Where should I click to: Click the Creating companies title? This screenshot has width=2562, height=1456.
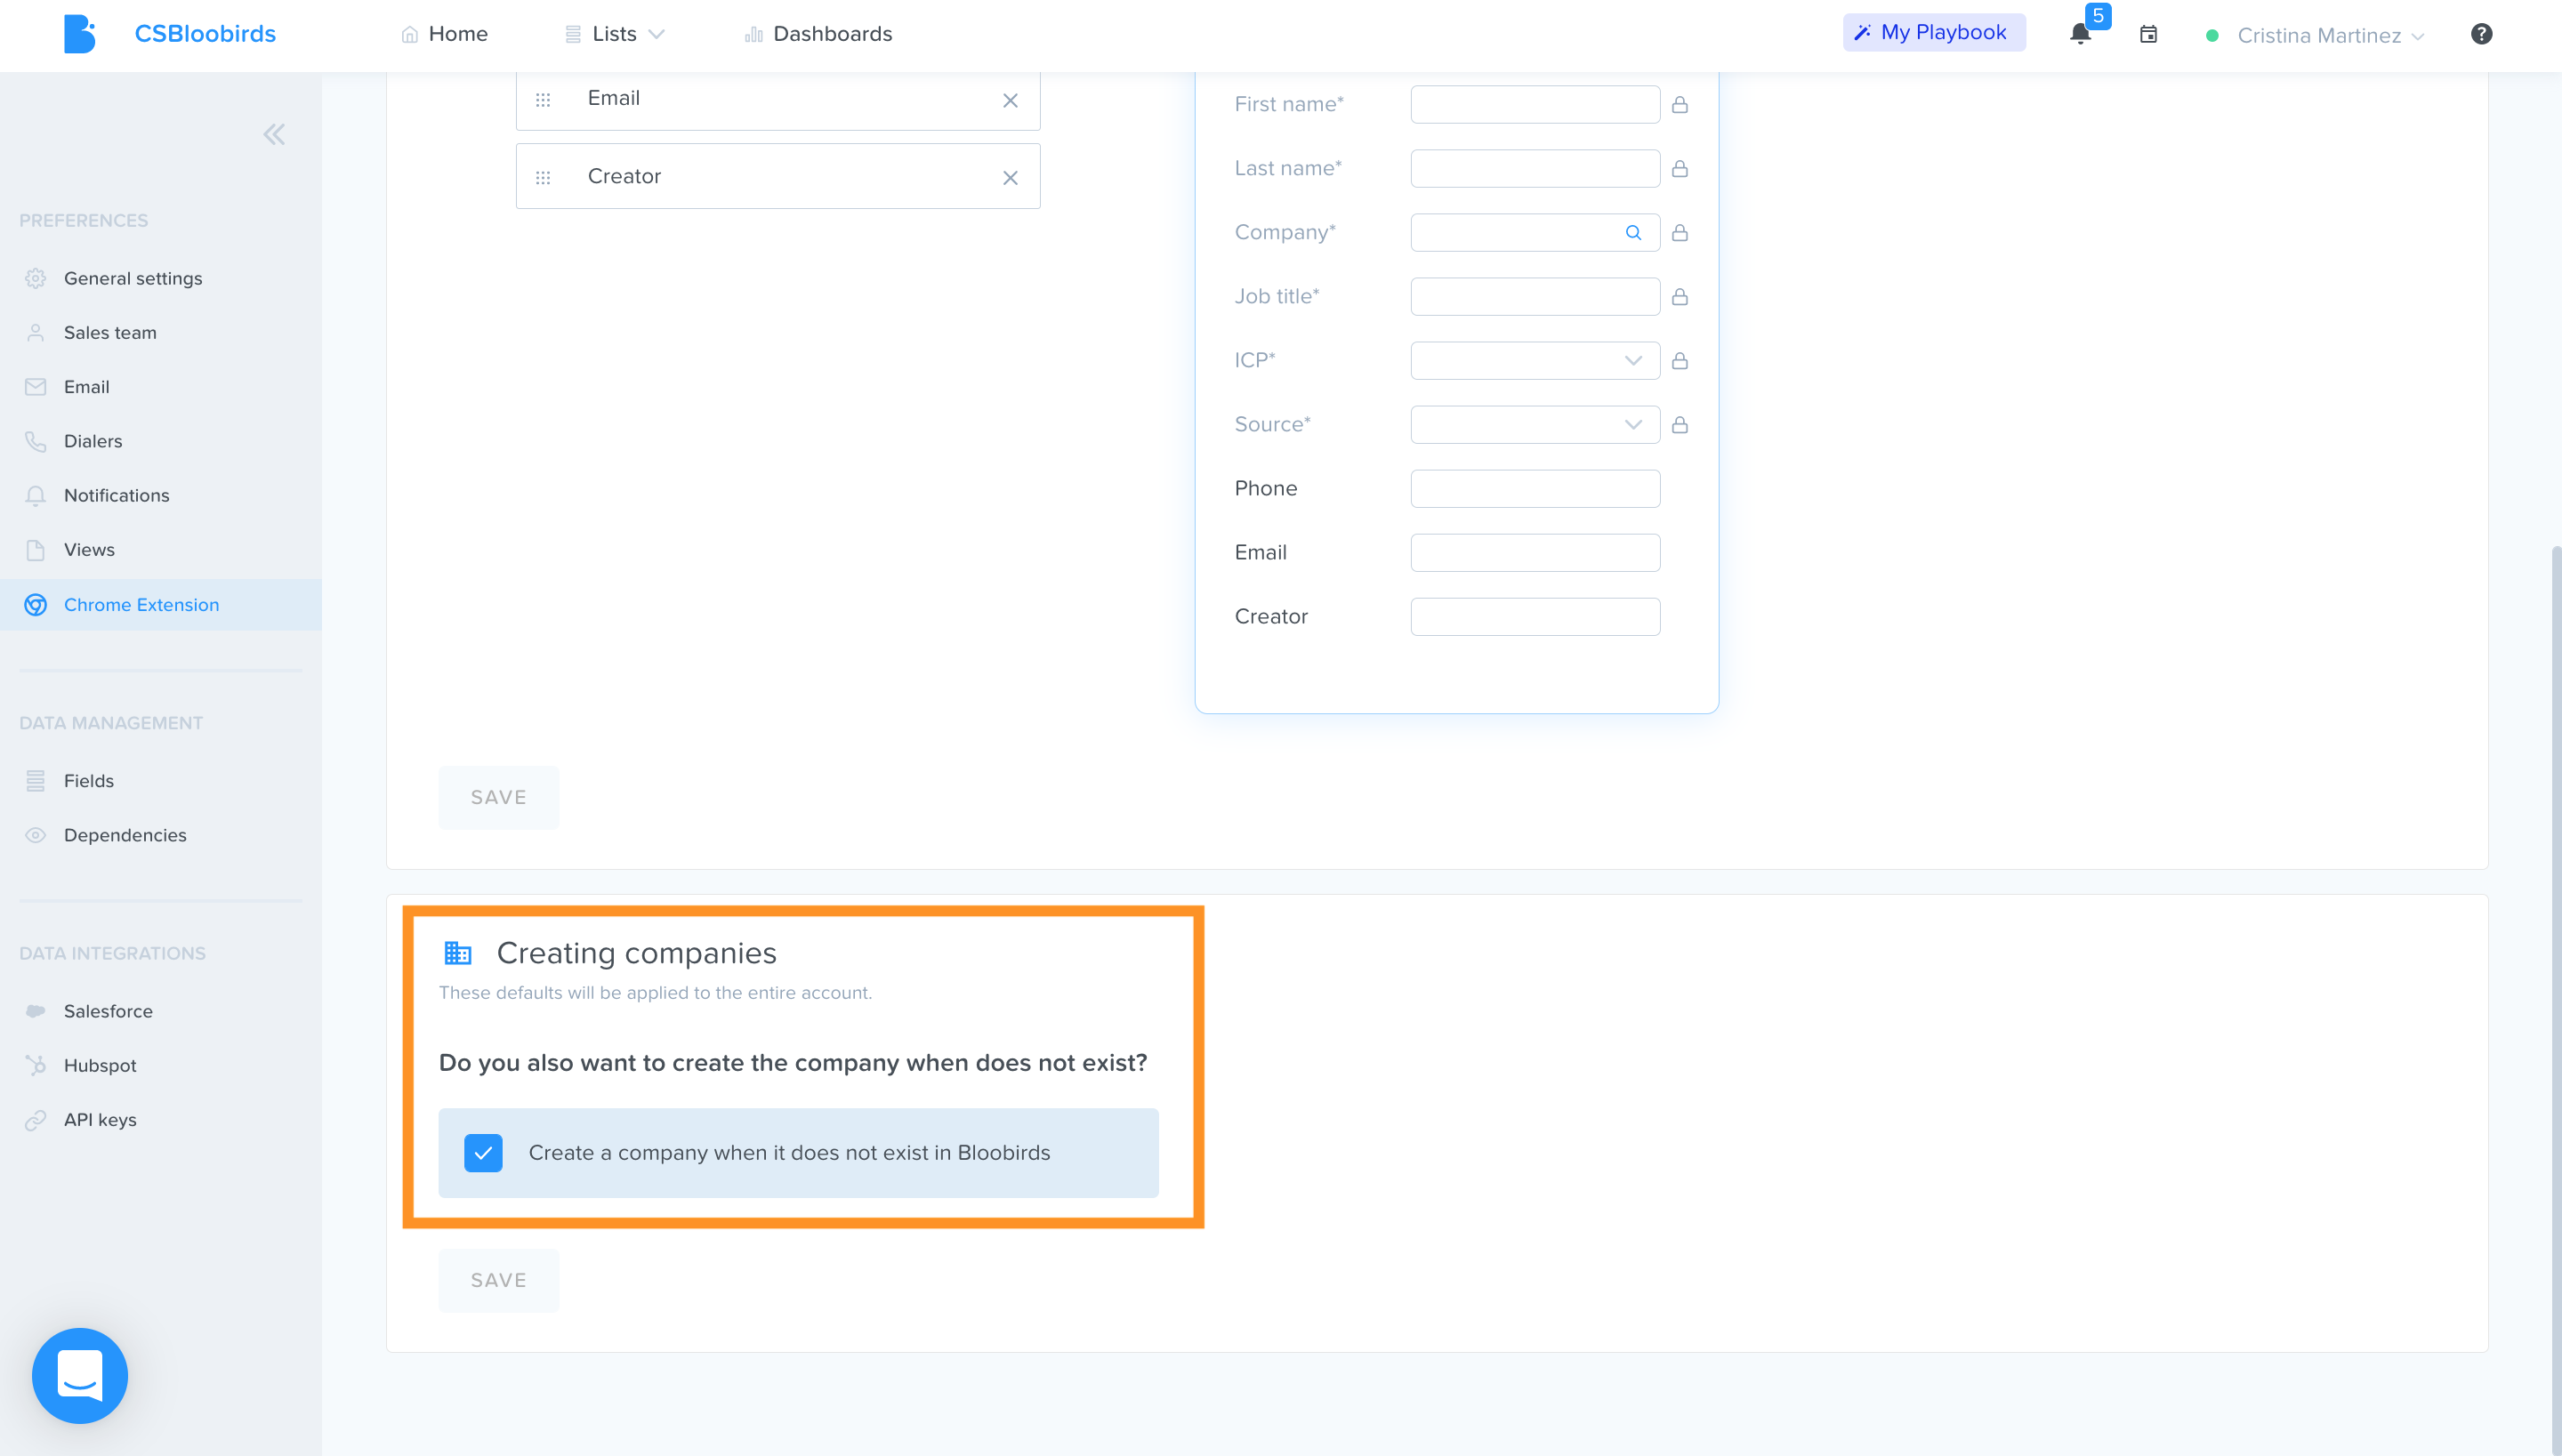(x=636, y=953)
